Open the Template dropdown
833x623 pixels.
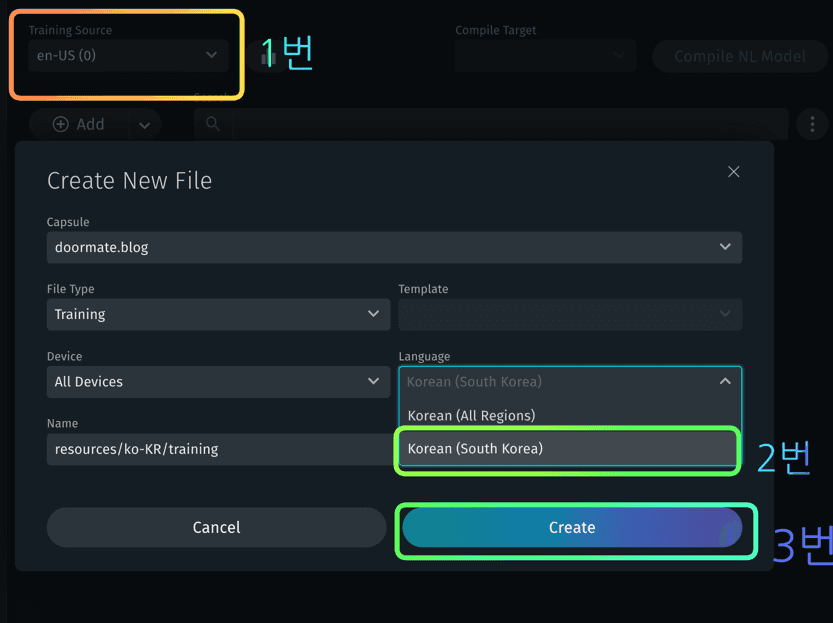coord(570,314)
